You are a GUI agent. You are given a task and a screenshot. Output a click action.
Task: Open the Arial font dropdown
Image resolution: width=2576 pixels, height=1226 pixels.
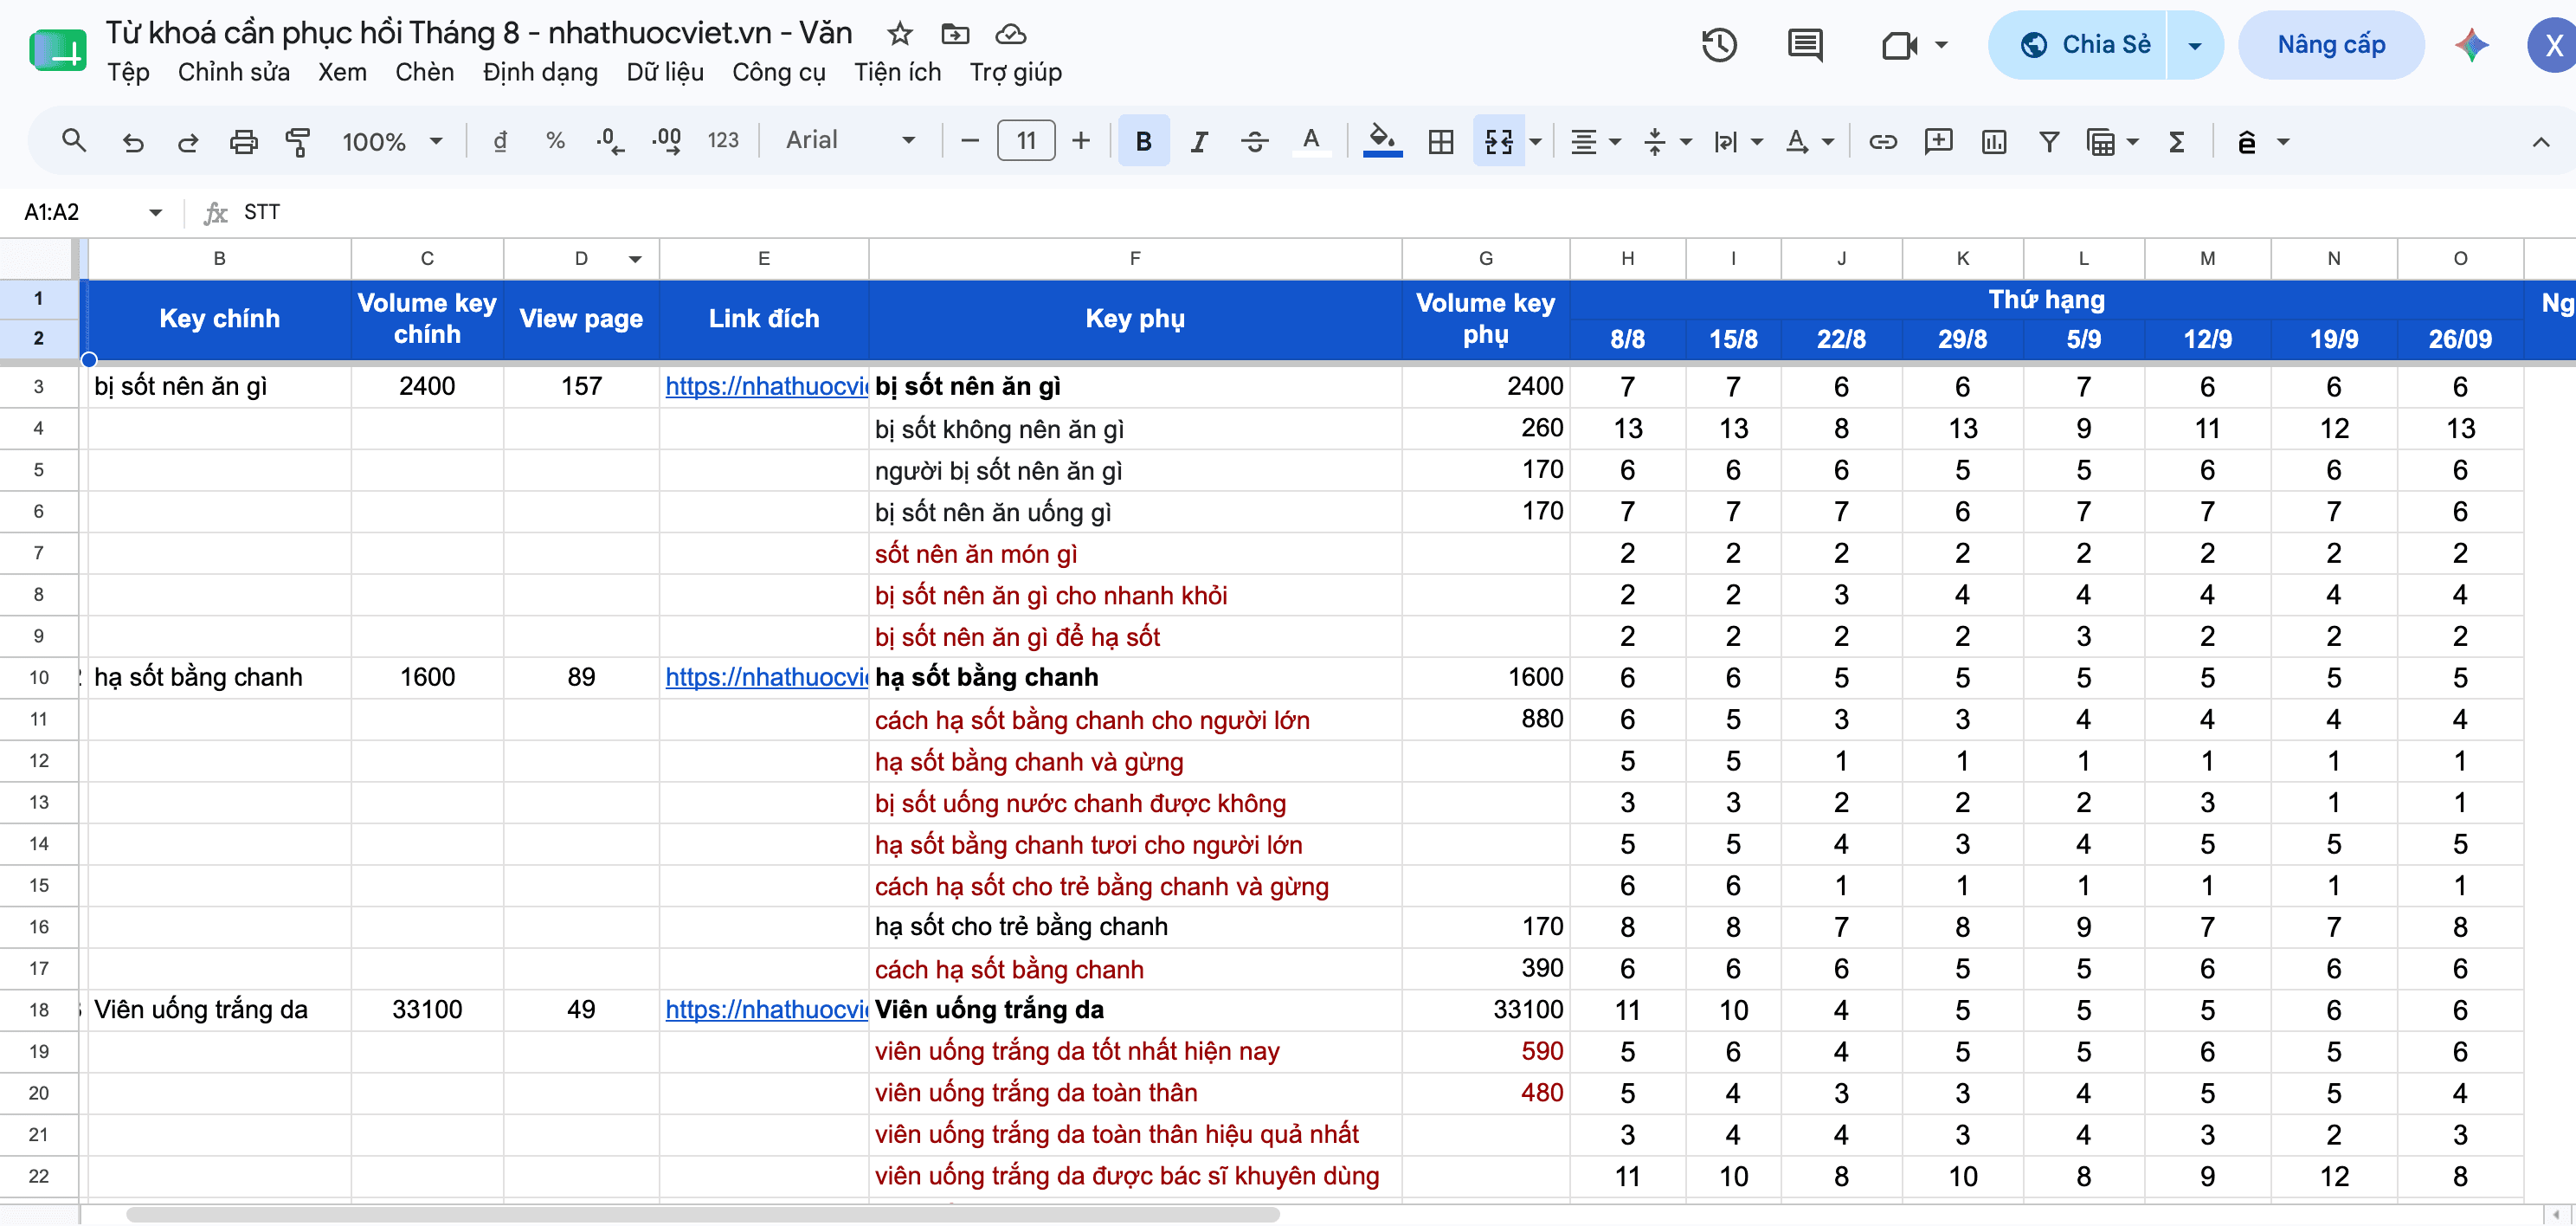tap(851, 141)
